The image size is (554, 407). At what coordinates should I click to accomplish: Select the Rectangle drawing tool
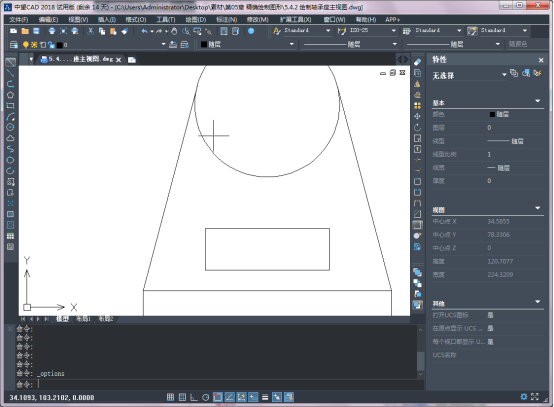11,106
